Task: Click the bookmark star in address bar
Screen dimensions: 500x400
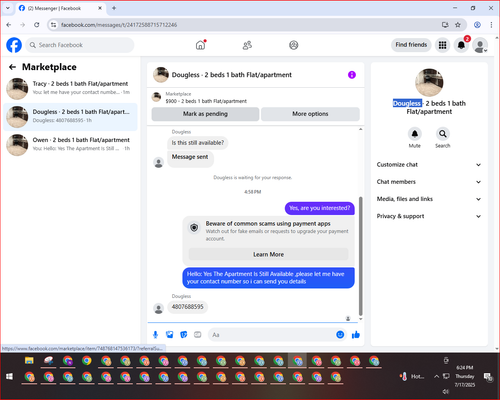Action: click(458, 25)
